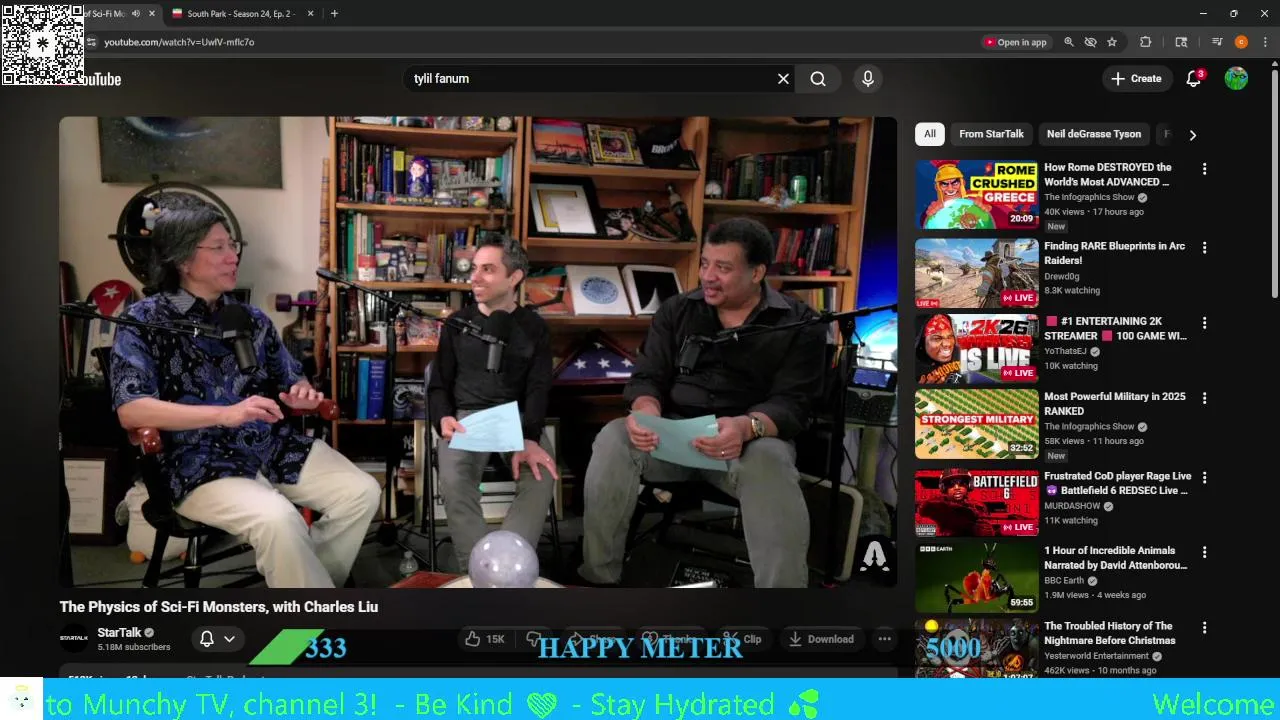
Task: Open the BBC Earth channel name
Action: [1064, 581]
